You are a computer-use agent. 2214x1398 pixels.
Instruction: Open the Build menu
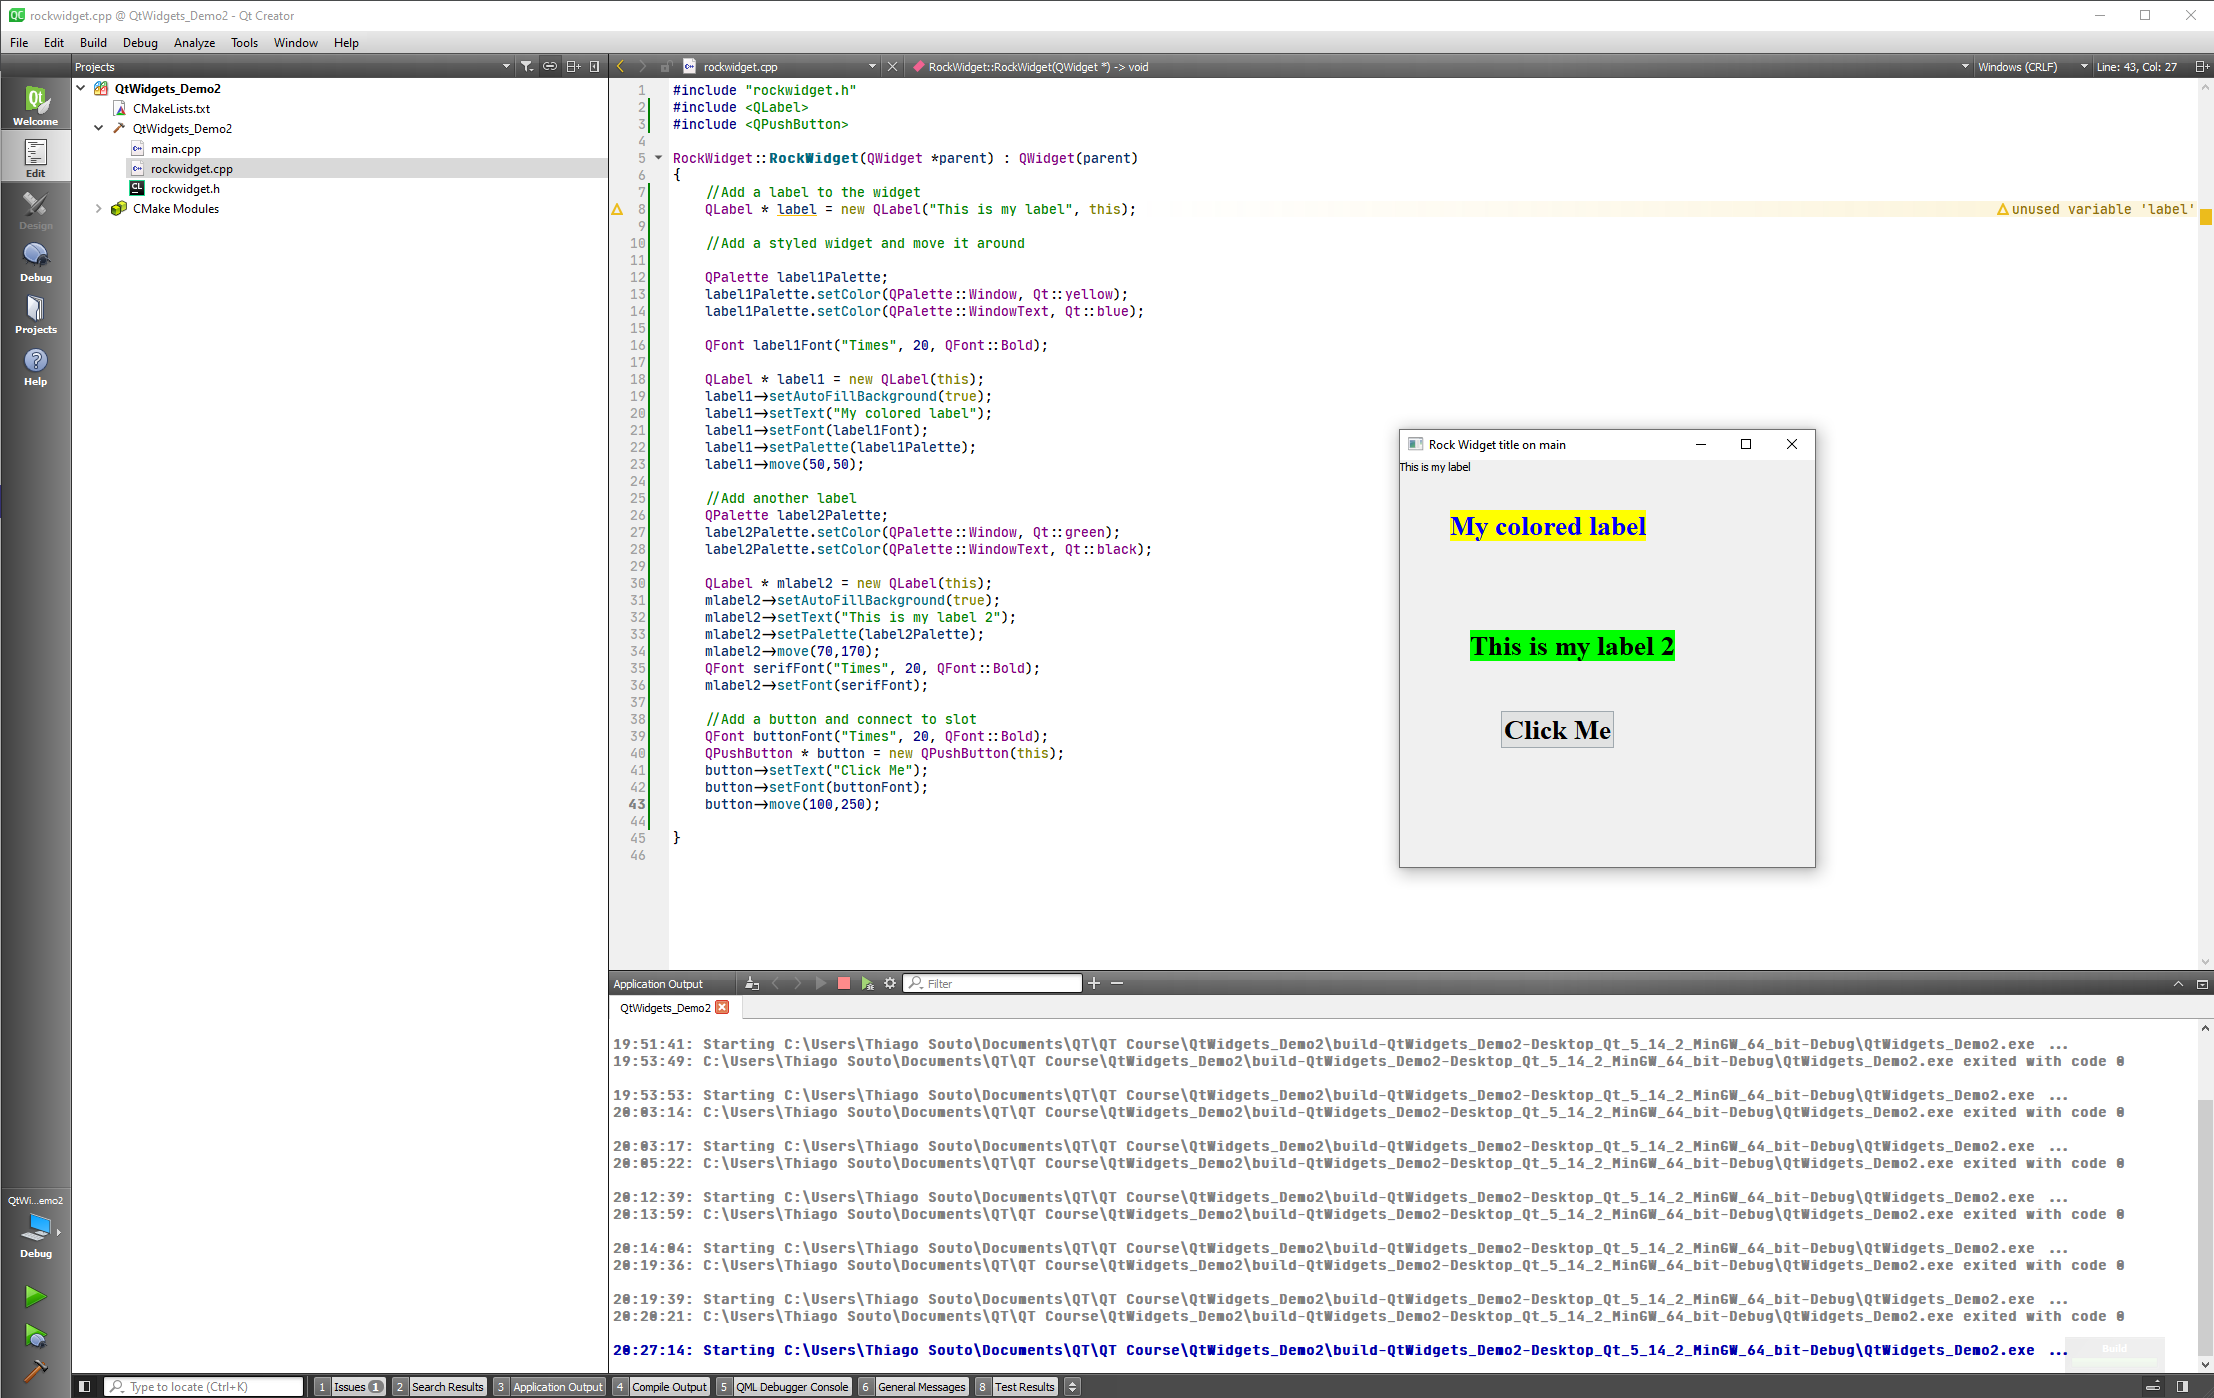coord(93,42)
